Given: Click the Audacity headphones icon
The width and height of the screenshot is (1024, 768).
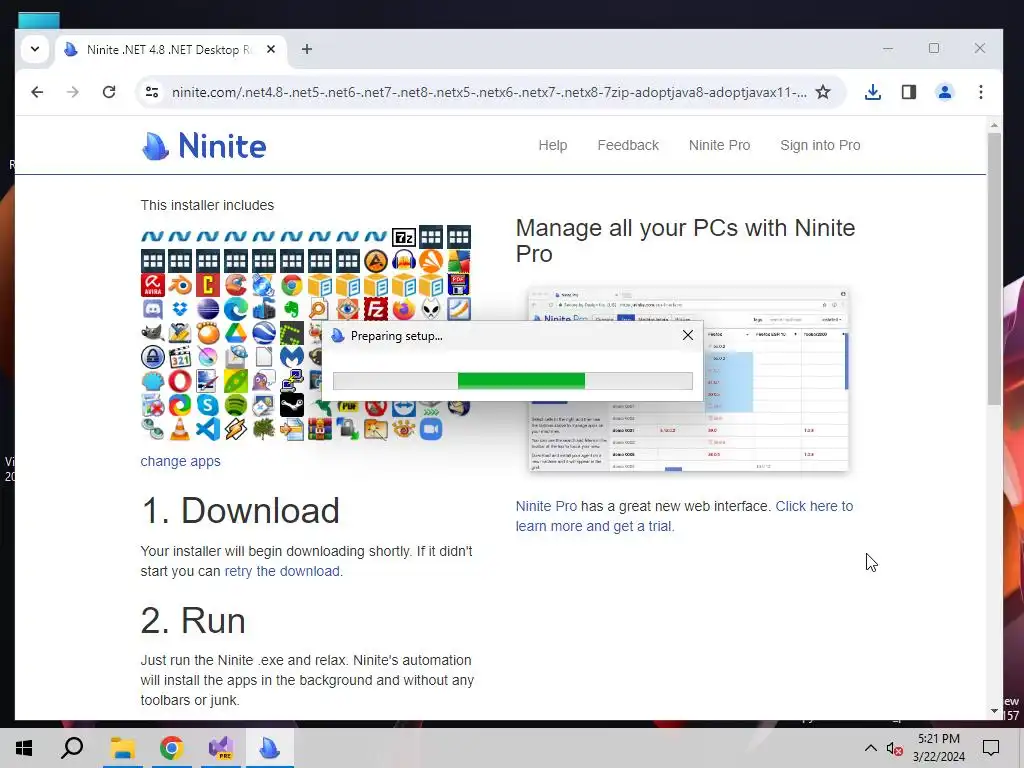Looking at the screenshot, I should click(404, 261).
